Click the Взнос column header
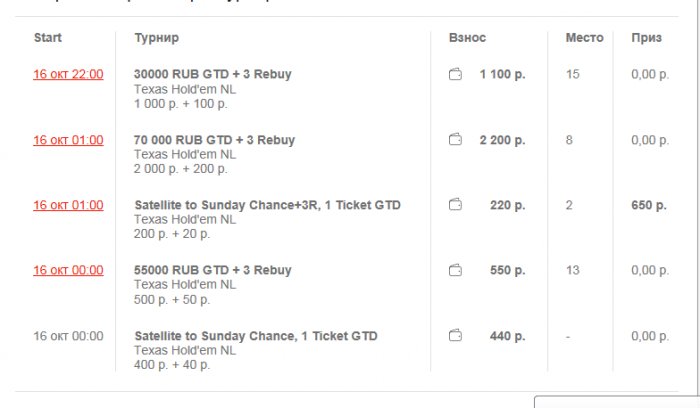 [x=467, y=38]
